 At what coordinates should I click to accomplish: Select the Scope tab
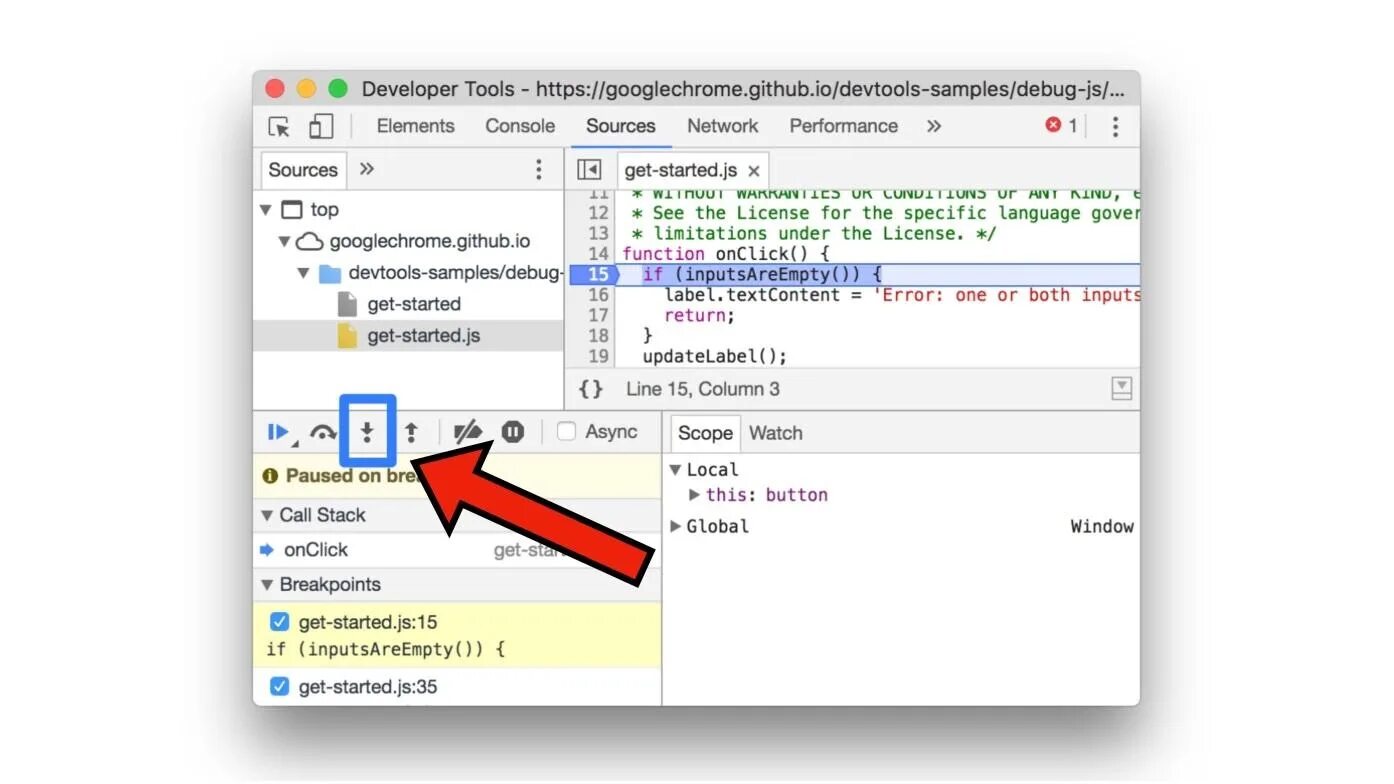tap(705, 433)
